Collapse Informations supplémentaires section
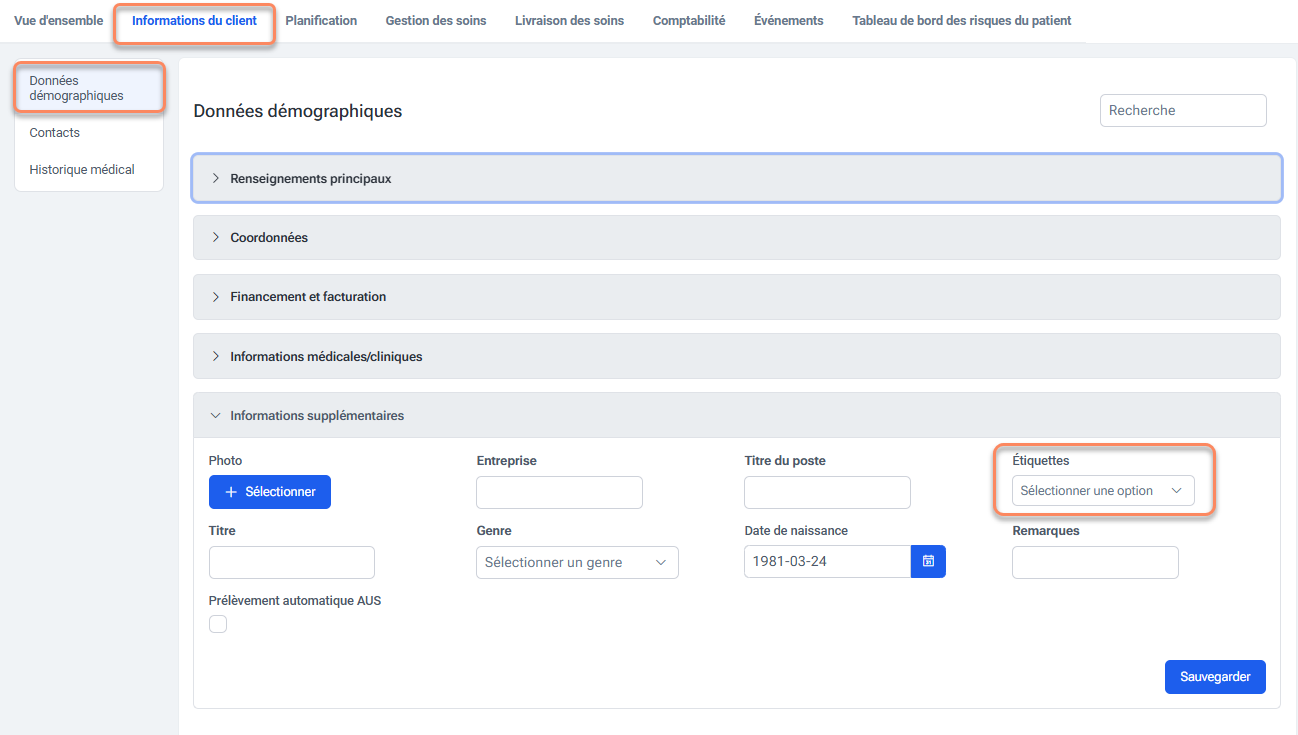 [x=316, y=415]
